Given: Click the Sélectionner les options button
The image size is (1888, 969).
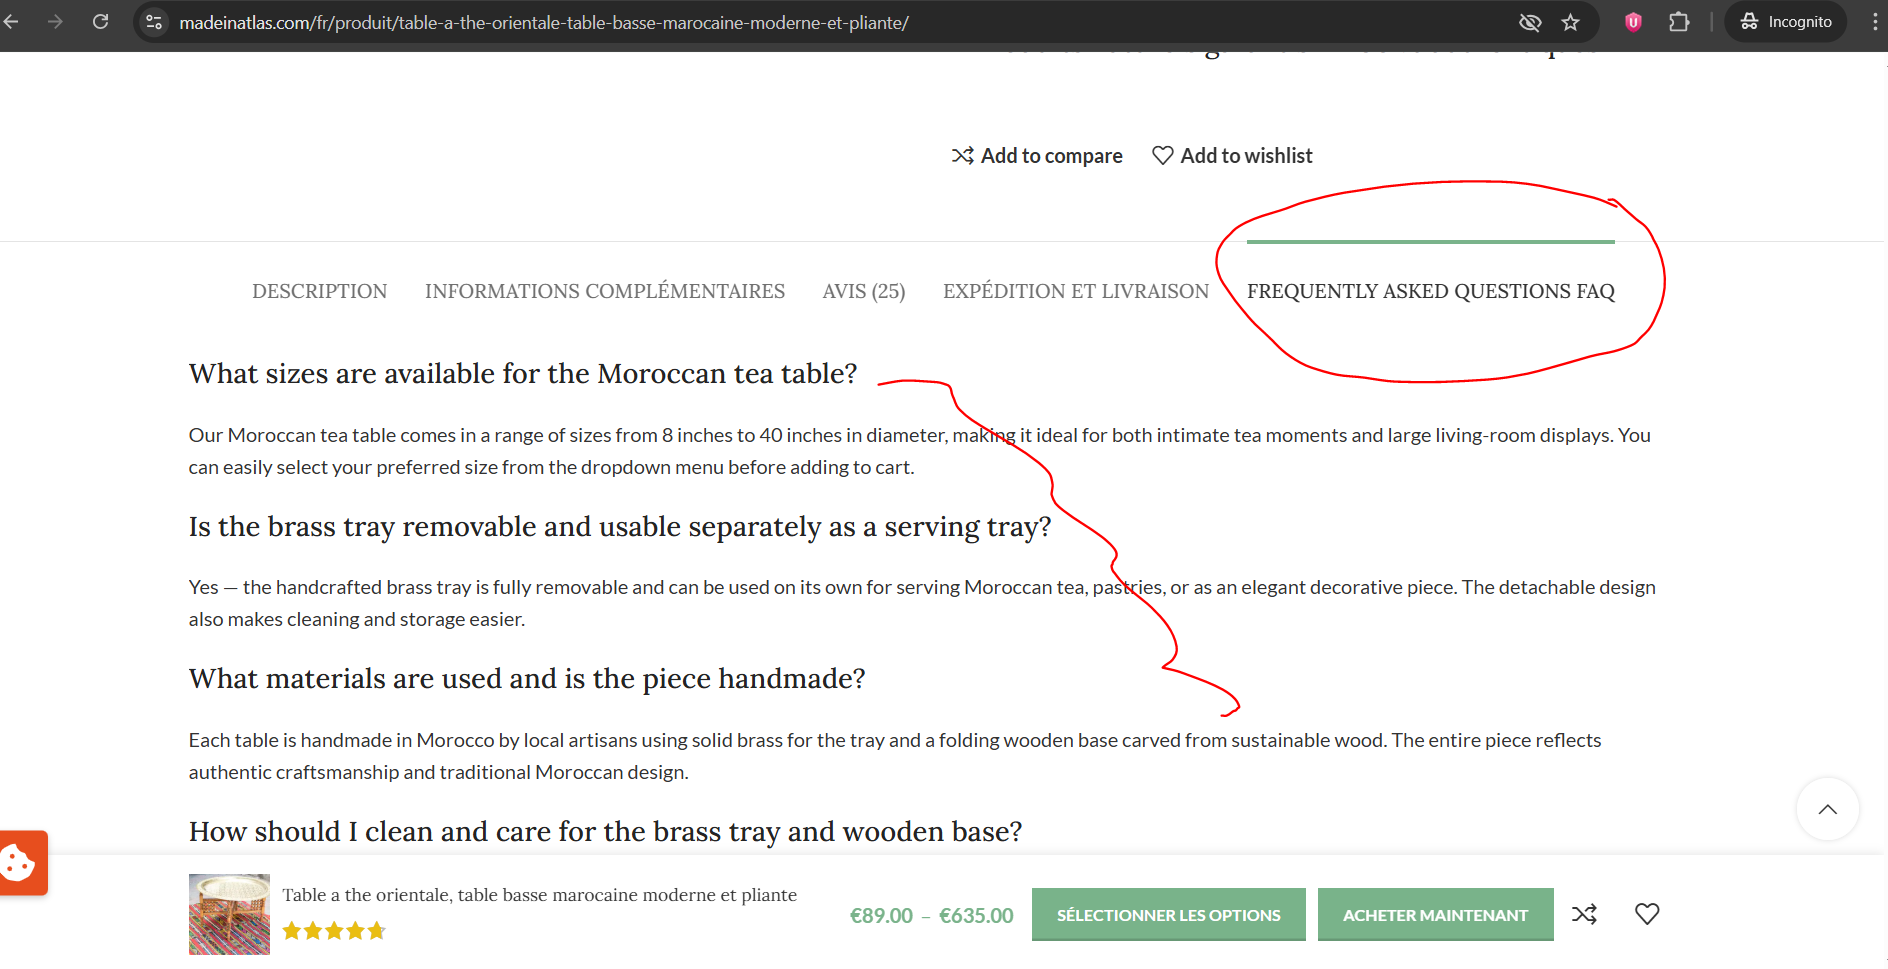Looking at the screenshot, I should click(1168, 915).
